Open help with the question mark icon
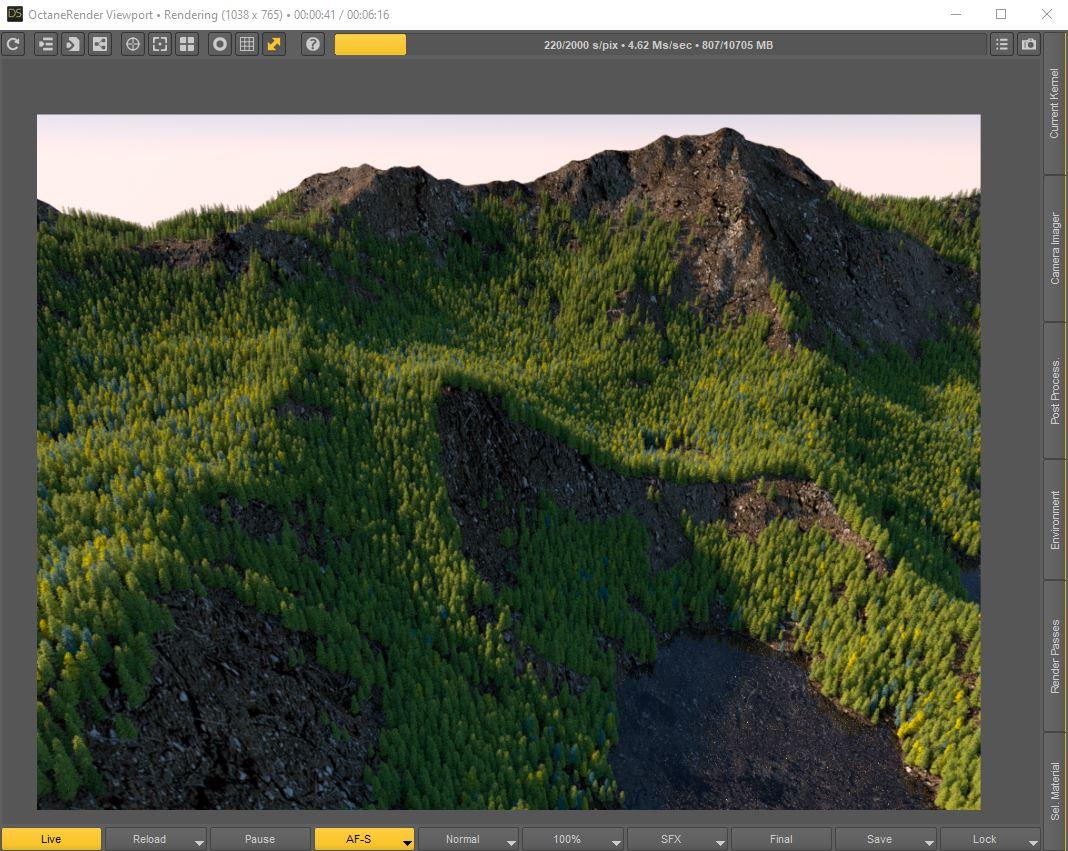 [x=313, y=45]
